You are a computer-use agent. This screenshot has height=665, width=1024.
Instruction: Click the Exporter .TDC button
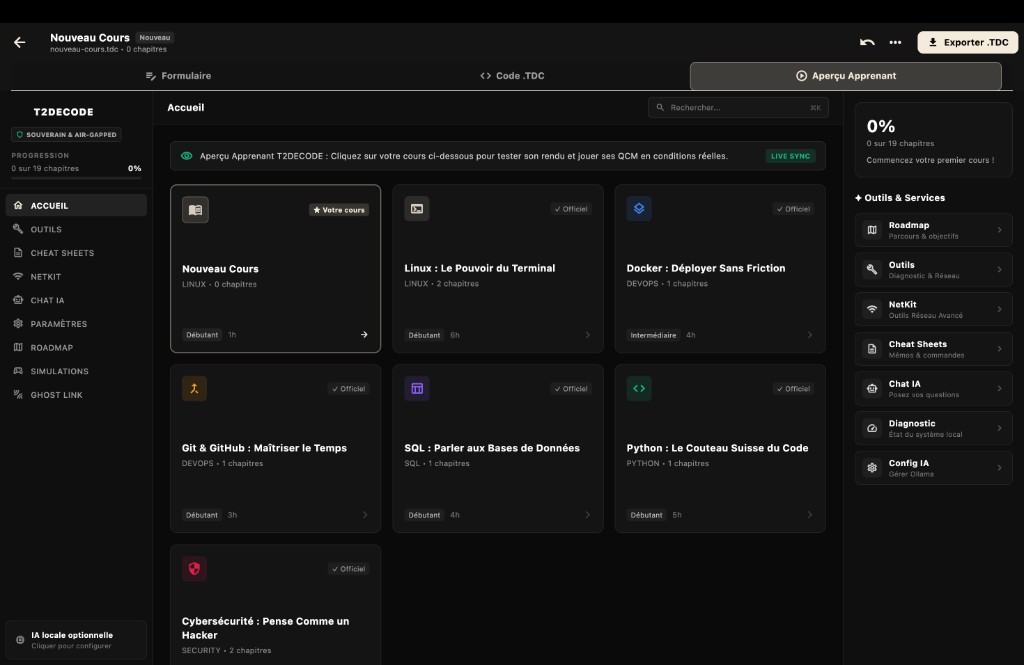tap(968, 42)
